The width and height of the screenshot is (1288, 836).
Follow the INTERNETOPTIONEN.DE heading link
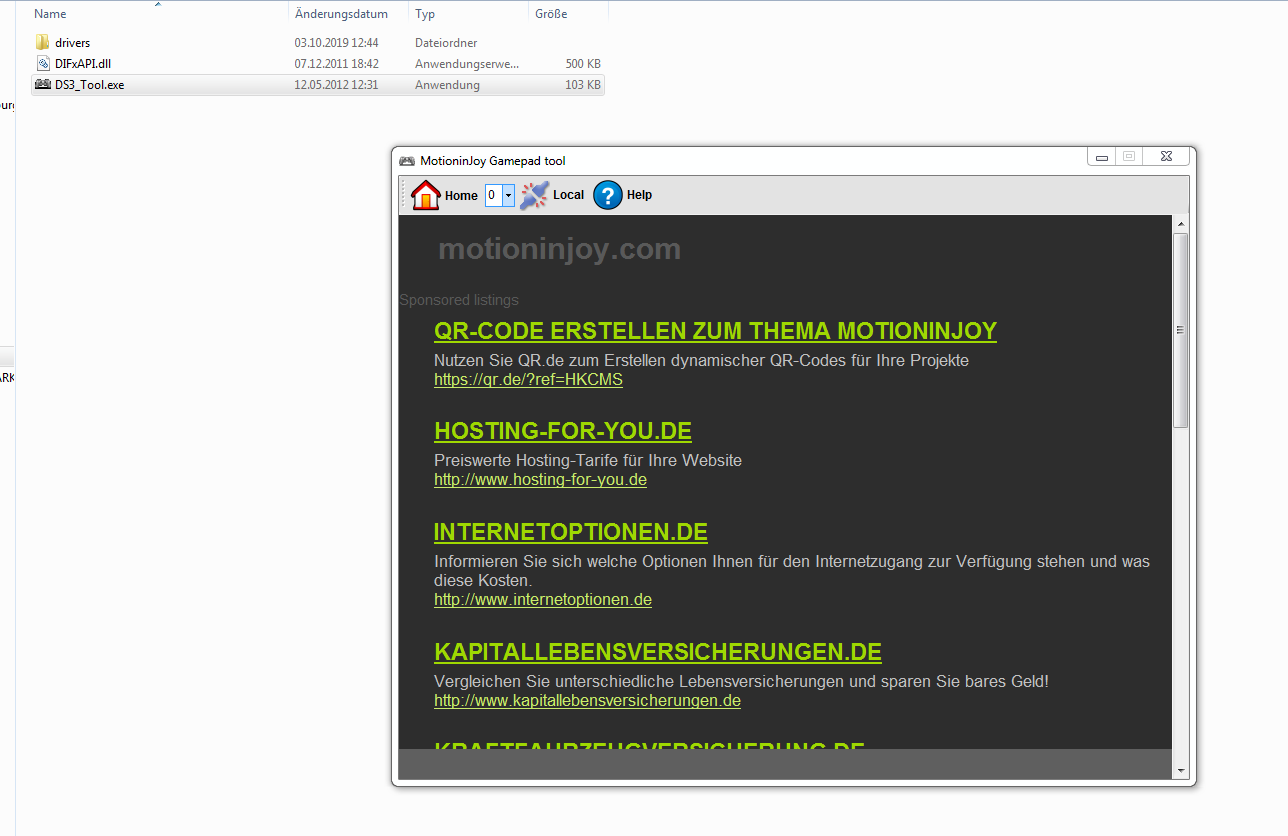click(570, 531)
